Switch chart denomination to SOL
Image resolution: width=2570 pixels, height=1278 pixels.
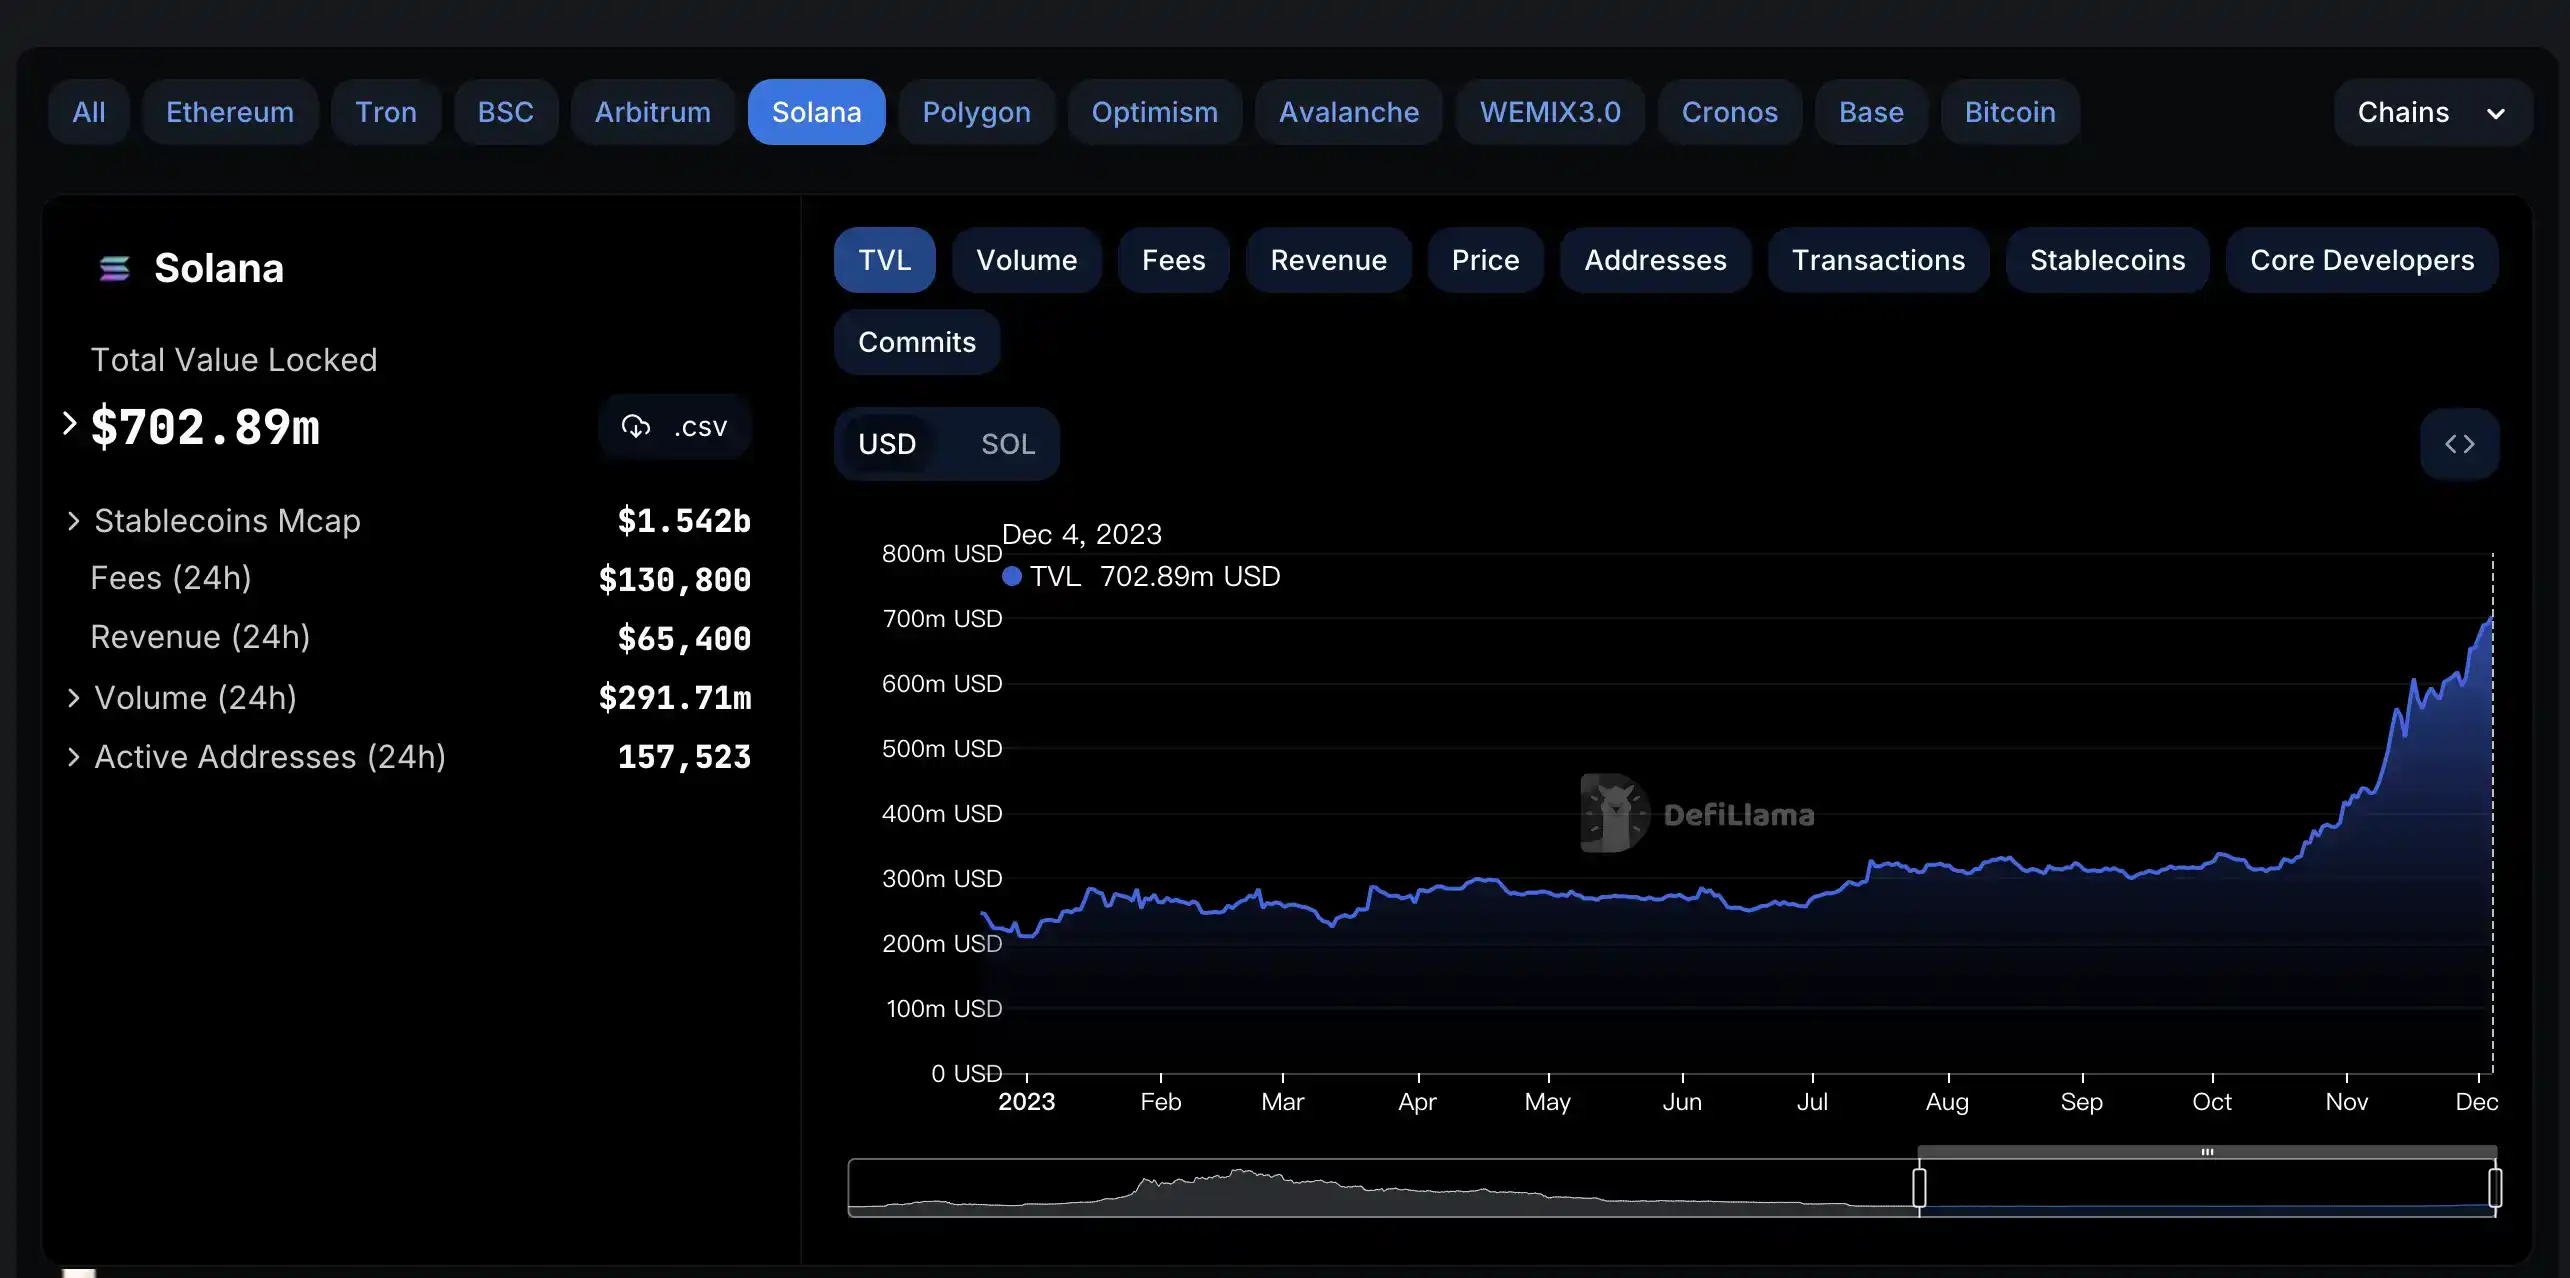point(1007,444)
